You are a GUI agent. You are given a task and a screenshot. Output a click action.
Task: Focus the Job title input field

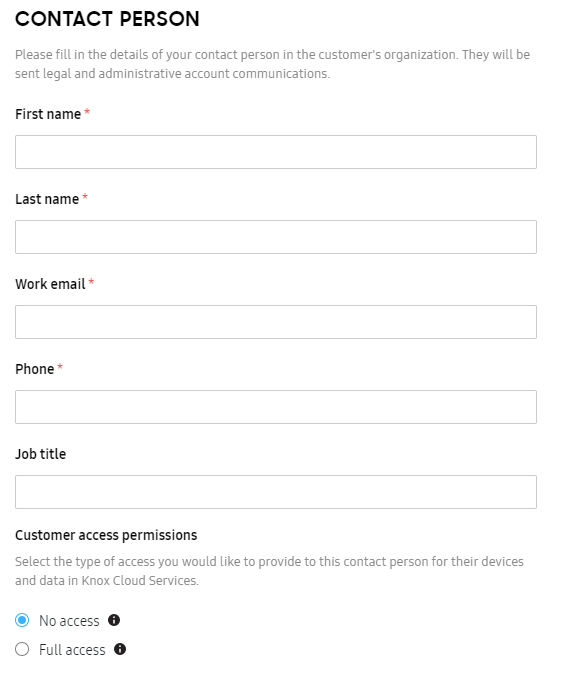[x=276, y=492]
